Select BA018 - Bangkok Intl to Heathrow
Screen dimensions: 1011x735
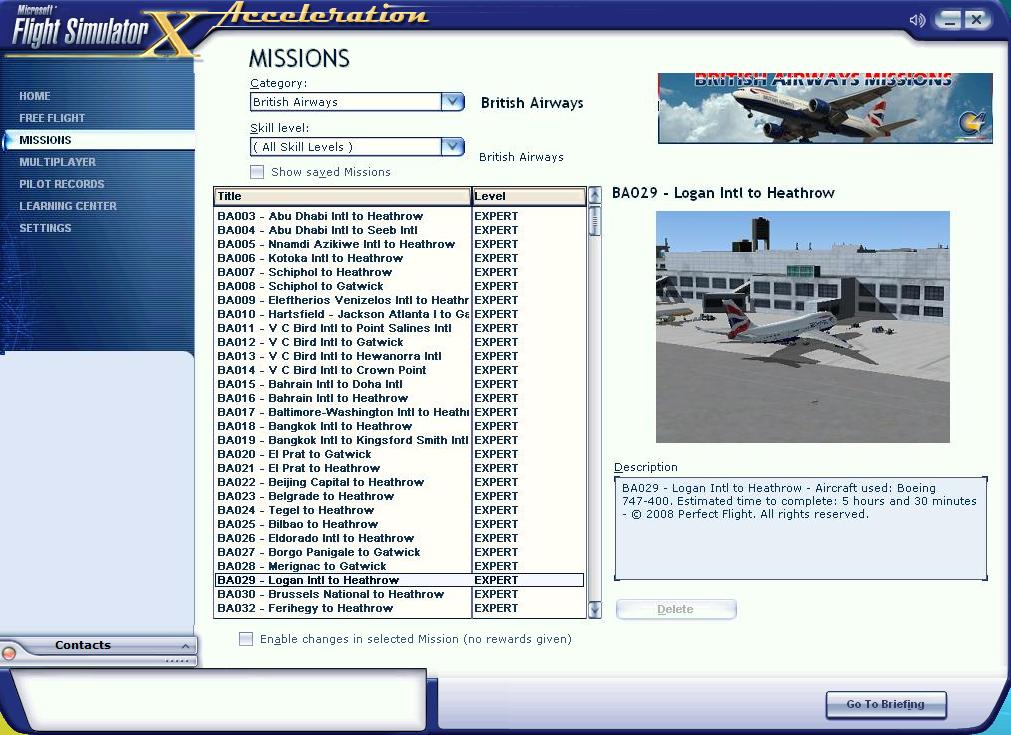pyautogui.click(x=400, y=426)
